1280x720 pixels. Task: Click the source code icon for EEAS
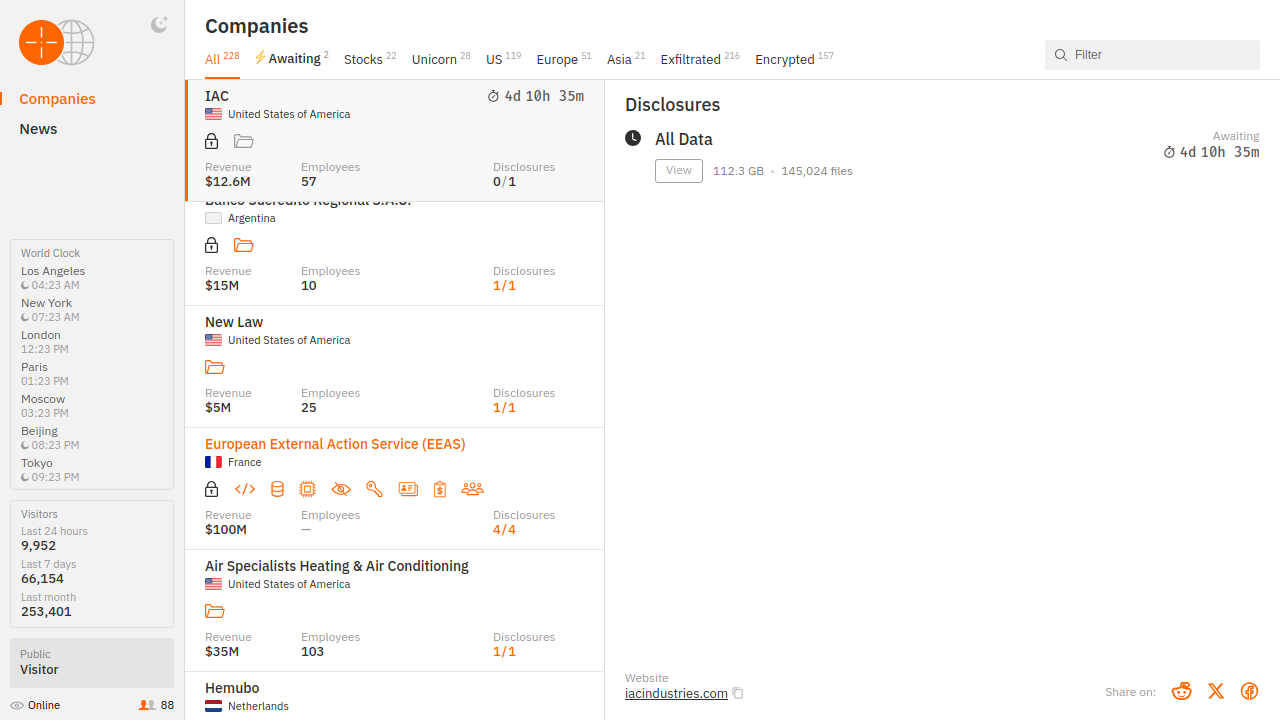pos(245,489)
